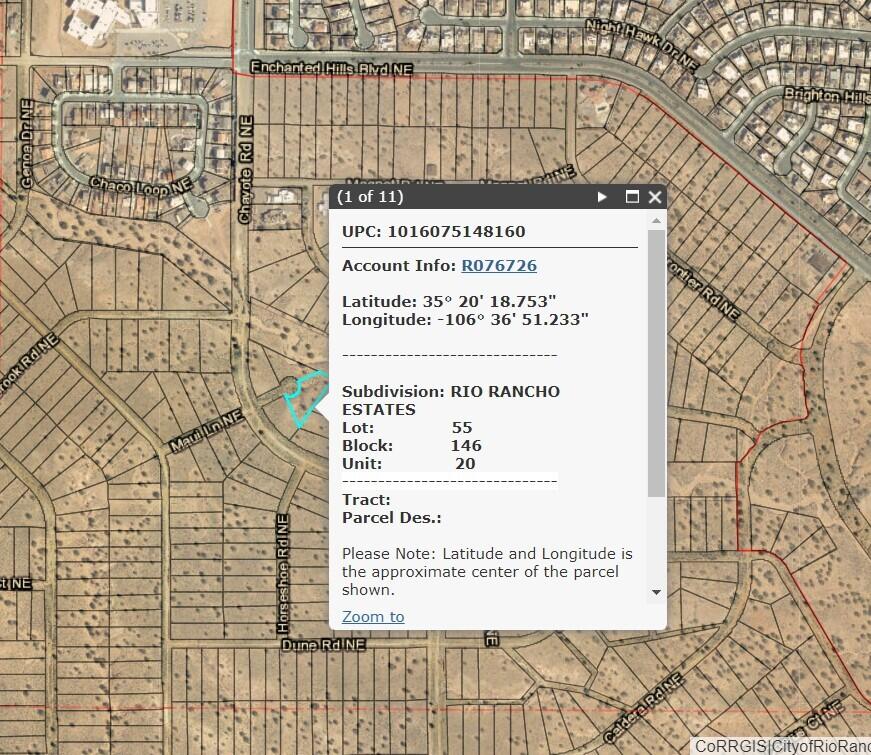Click the Chaco Loop NE map label
The width and height of the screenshot is (871, 755).
[141, 187]
